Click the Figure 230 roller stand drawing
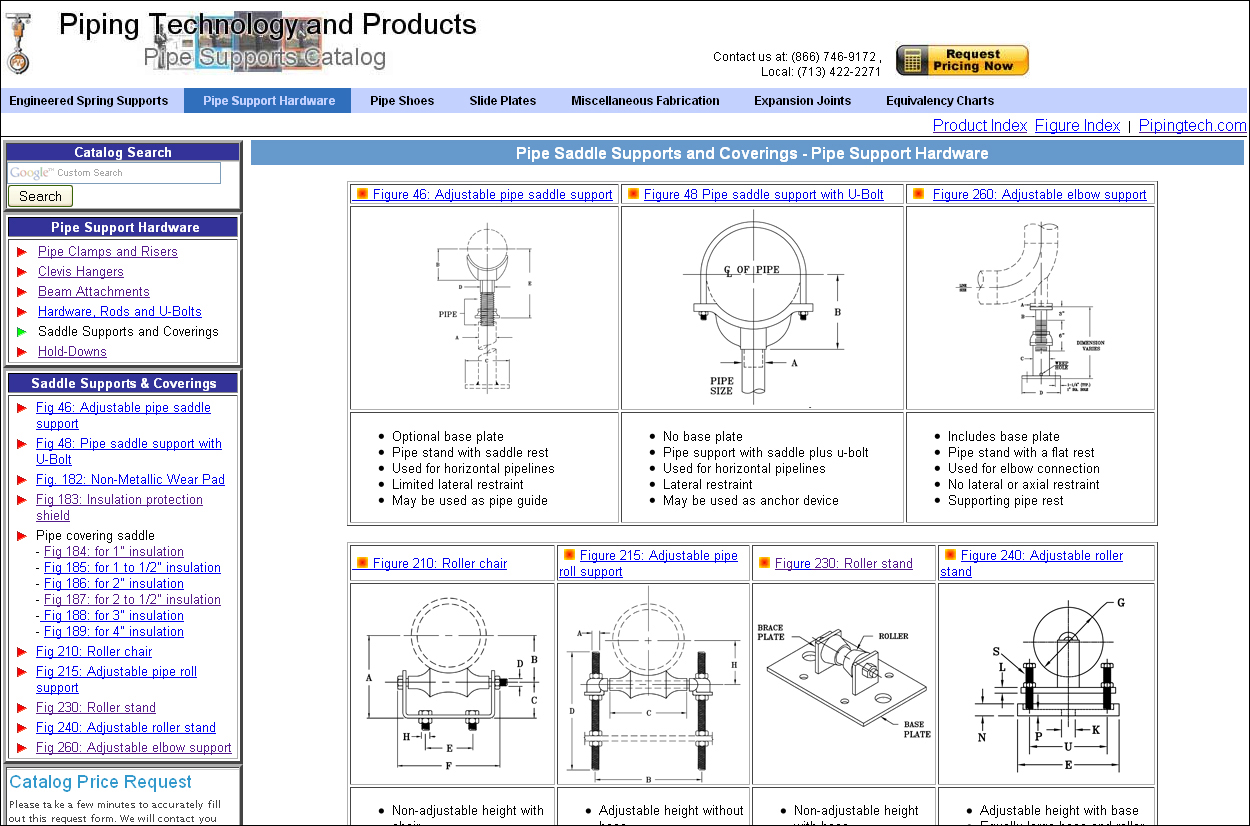Screen dimensions: 1250x826 tap(844, 684)
